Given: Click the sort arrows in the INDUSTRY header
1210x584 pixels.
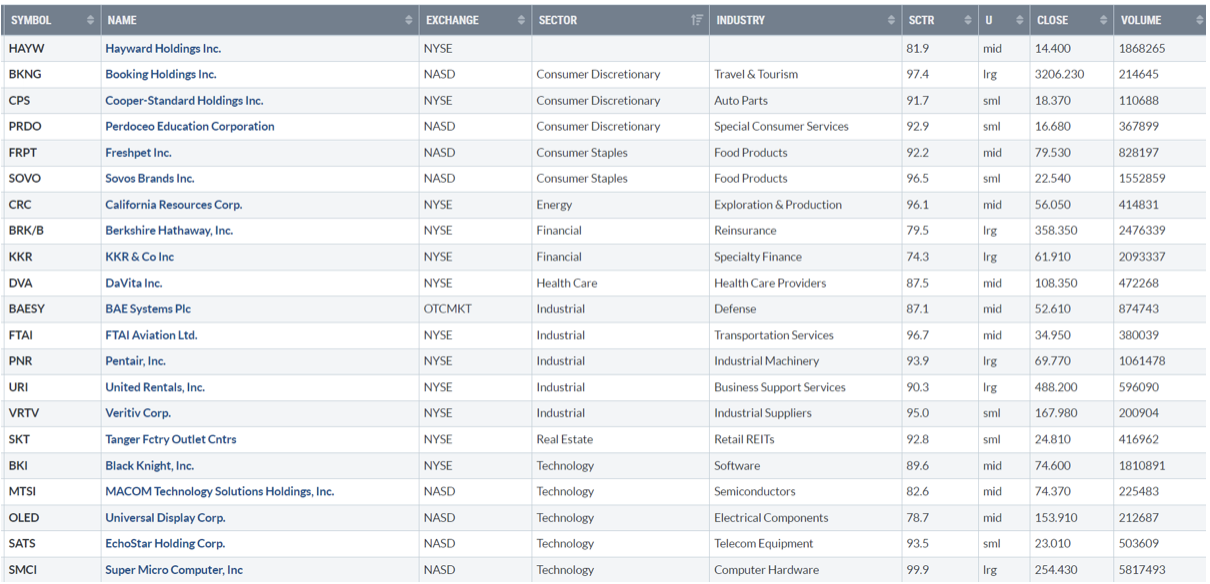Looking at the screenshot, I should pos(891,20).
